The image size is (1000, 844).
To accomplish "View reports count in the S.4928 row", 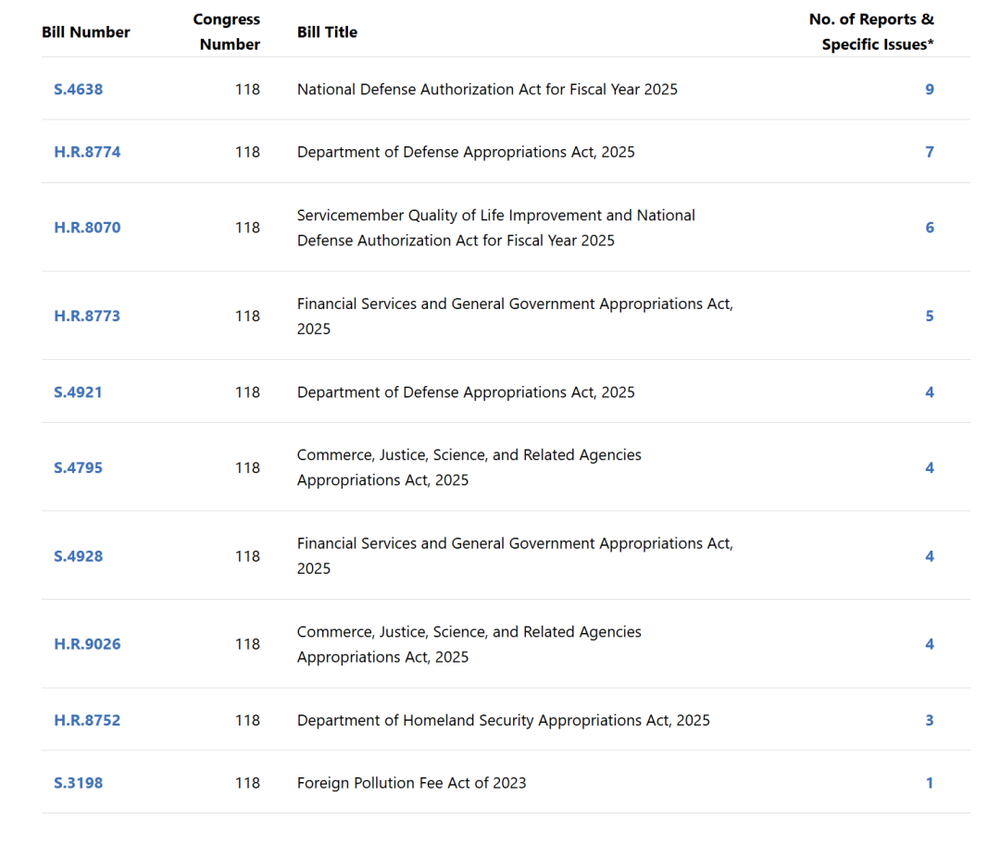I will click(929, 556).
